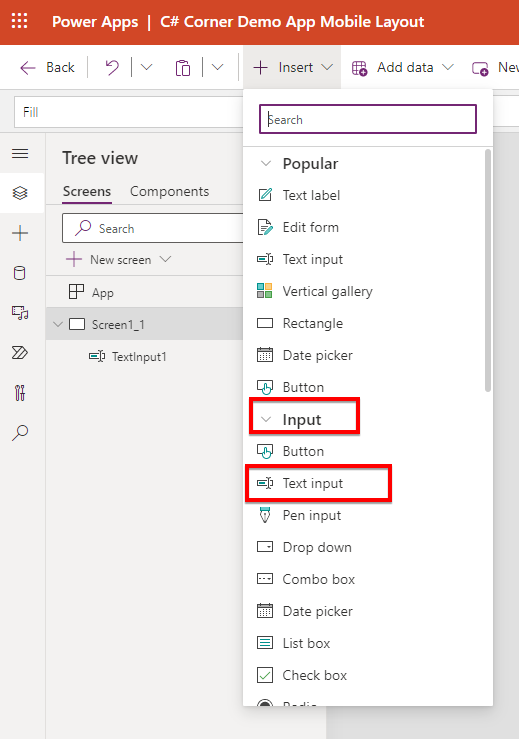Viewport: 519px width, 739px height.
Task: Open the app launcher waffle icon
Action: pos(19,21)
